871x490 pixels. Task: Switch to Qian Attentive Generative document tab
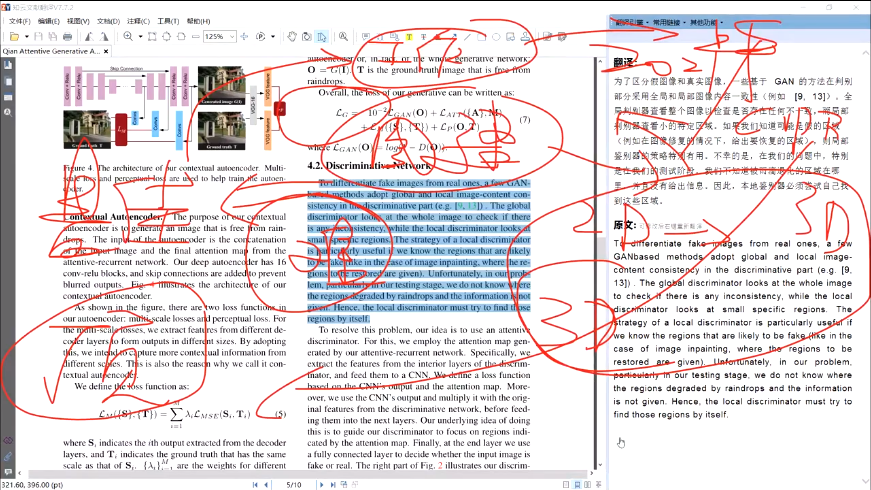(52, 51)
